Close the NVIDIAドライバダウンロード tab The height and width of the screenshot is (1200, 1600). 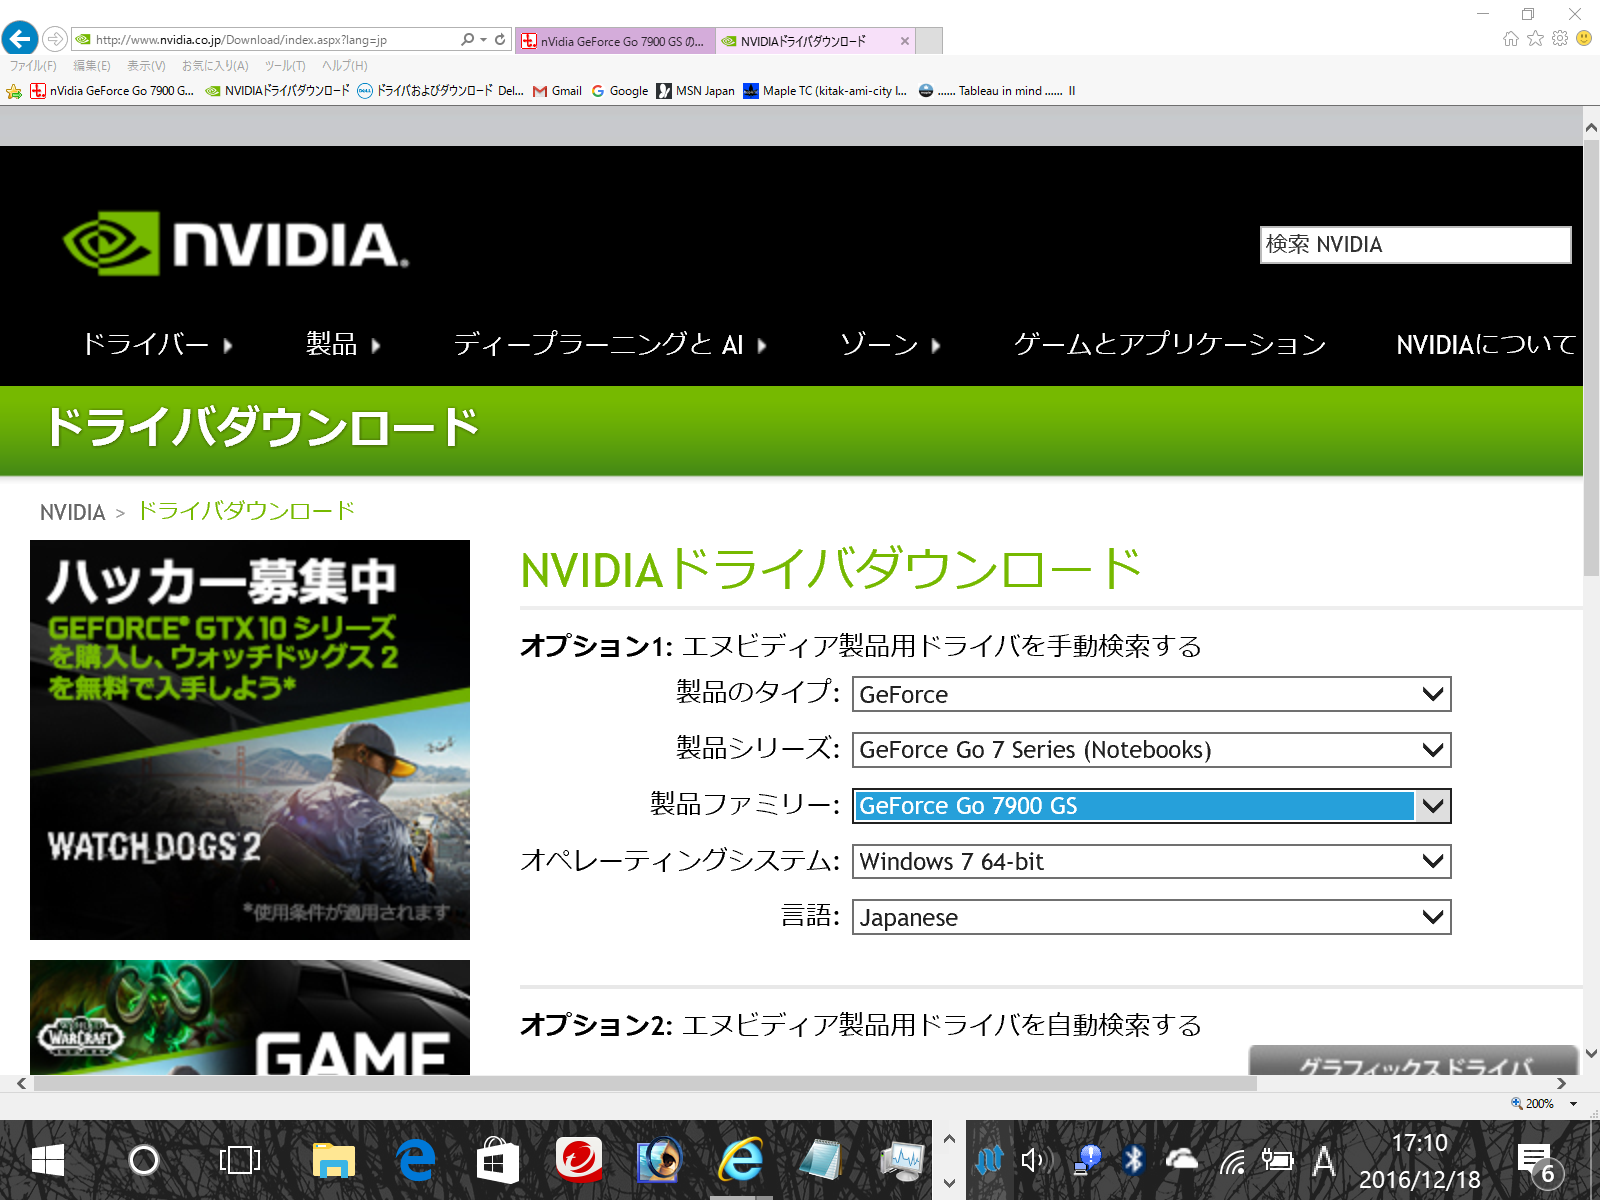905,41
